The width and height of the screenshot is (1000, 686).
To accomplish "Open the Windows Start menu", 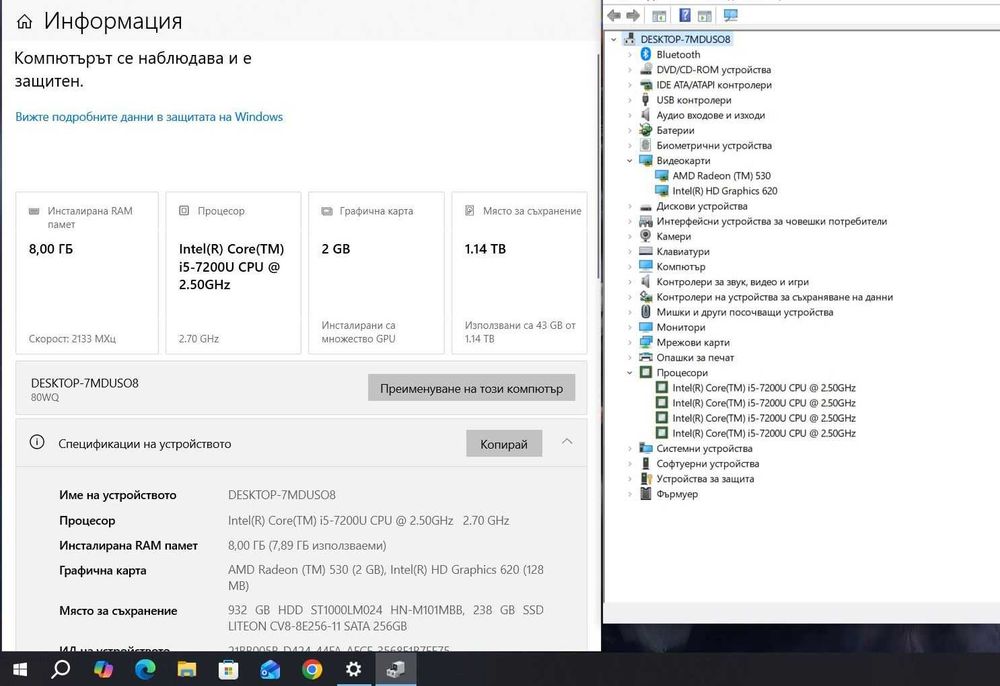I will 20,669.
